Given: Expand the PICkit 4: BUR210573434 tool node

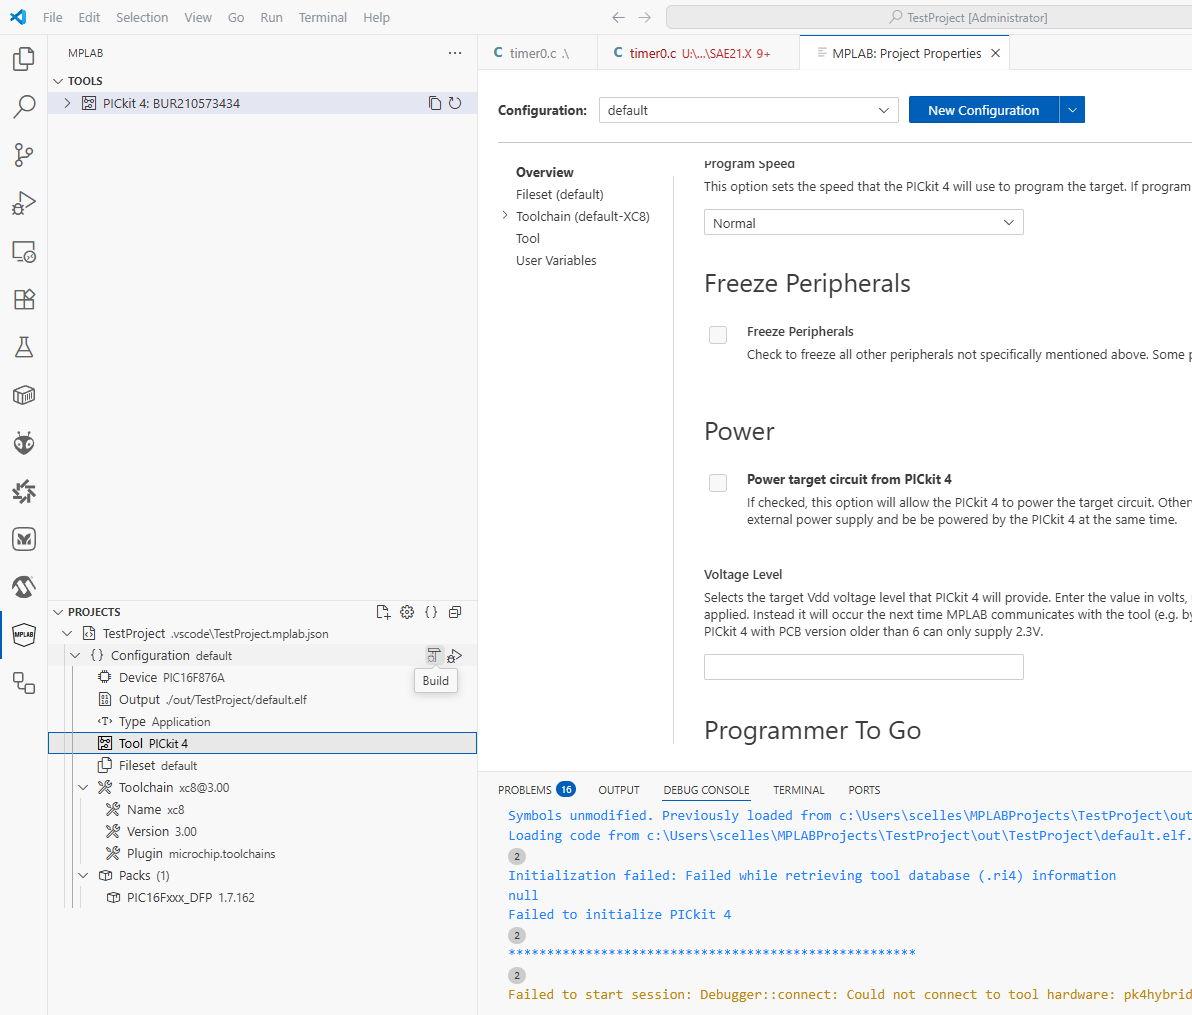Looking at the screenshot, I should coord(67,103).
